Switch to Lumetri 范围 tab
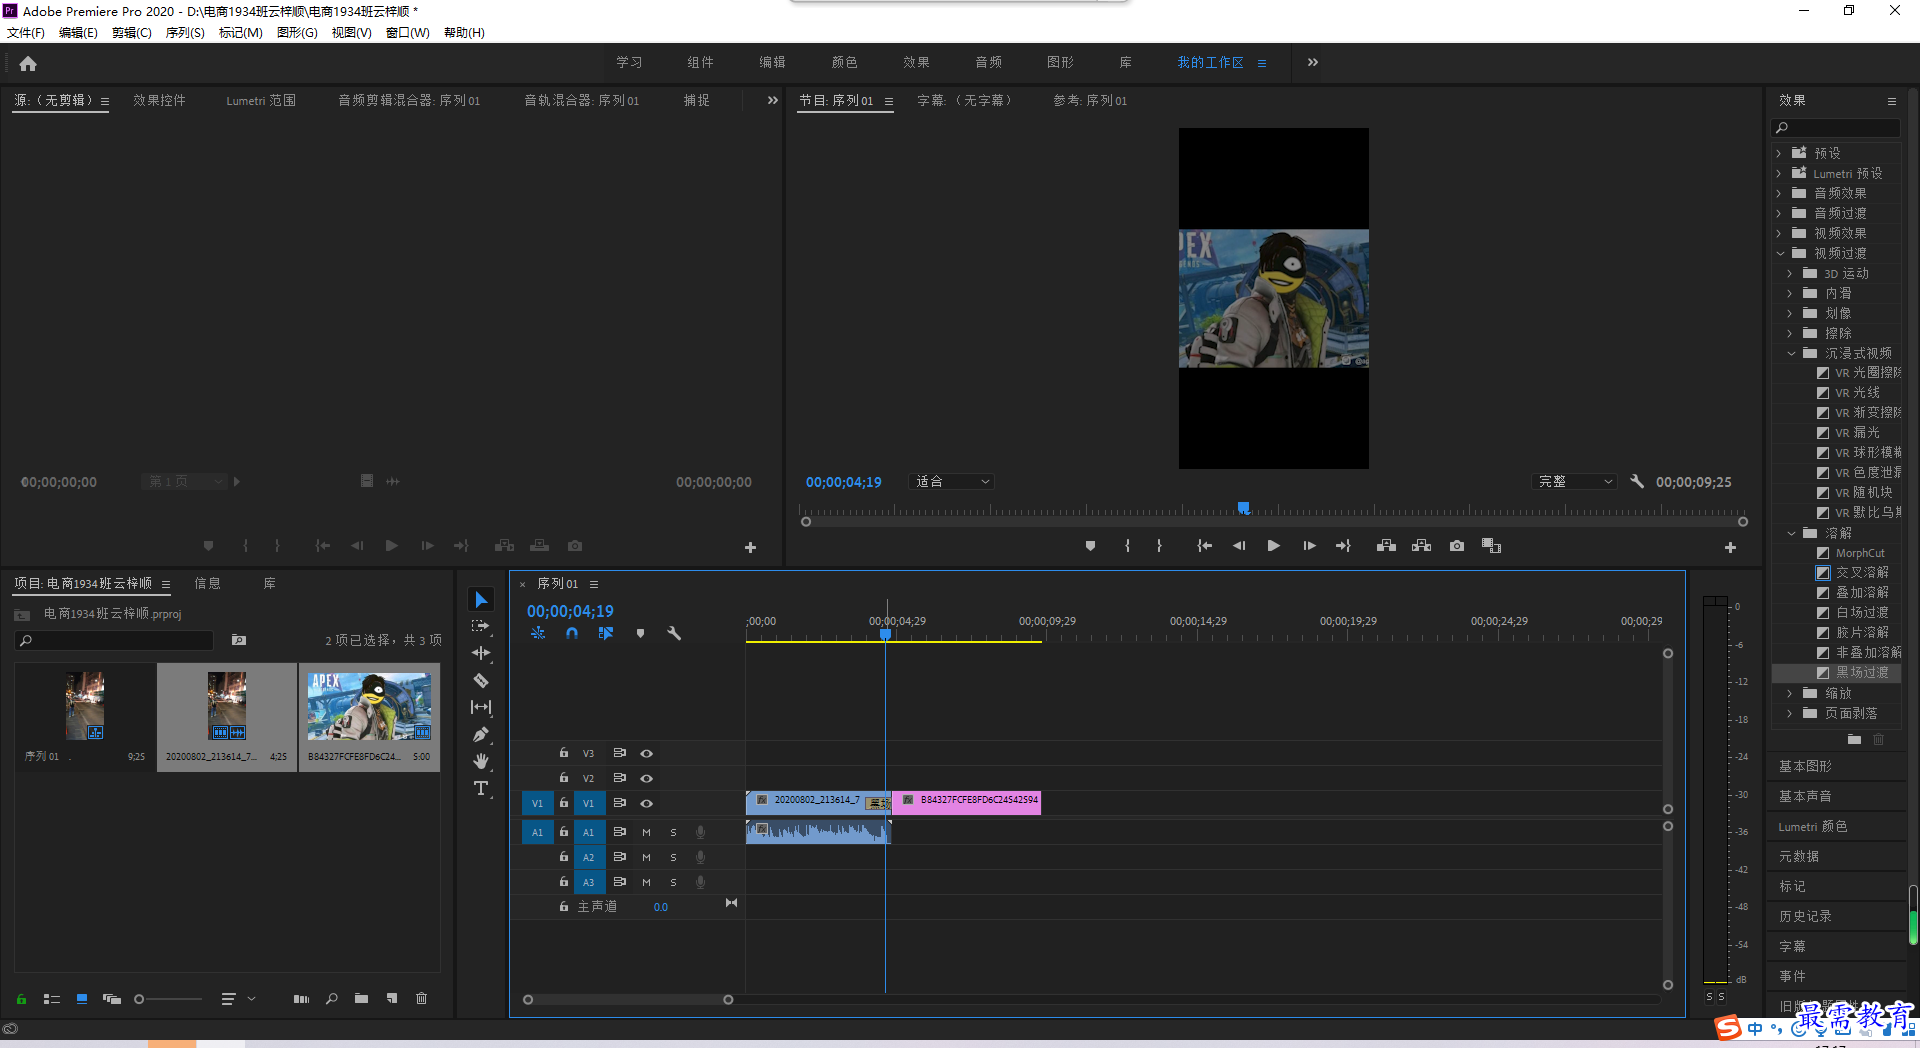This screenshot has height=1048, width=1920. (261, 100)
